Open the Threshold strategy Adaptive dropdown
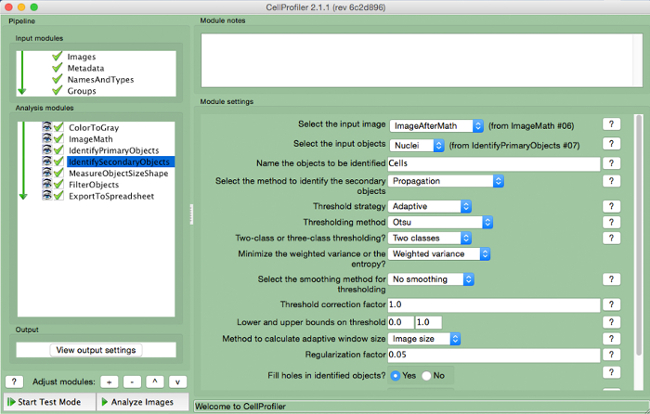Screen dimensions: 650x414 point(430,206)
